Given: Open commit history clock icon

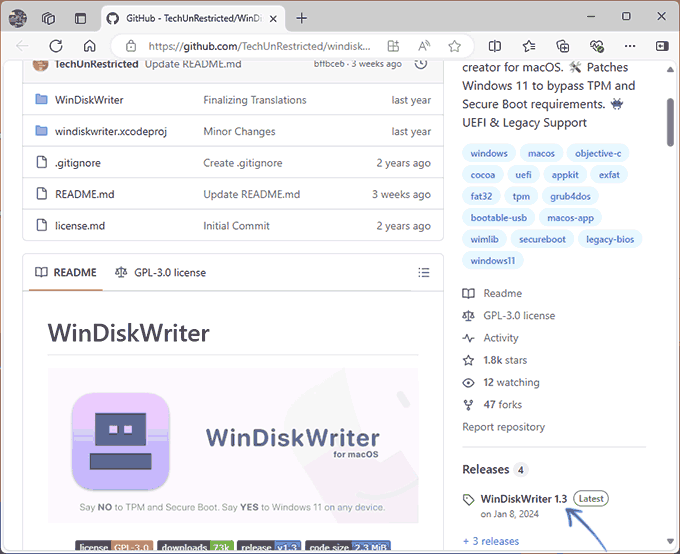Looking at the screenshot, I should pos(421,64).
